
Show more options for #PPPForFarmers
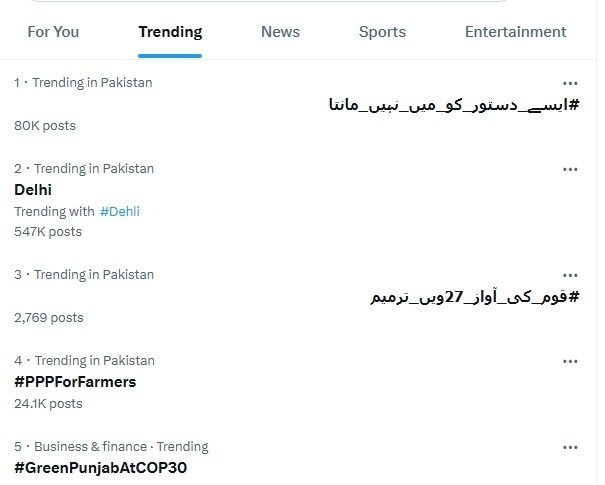[x=570, y=361]
